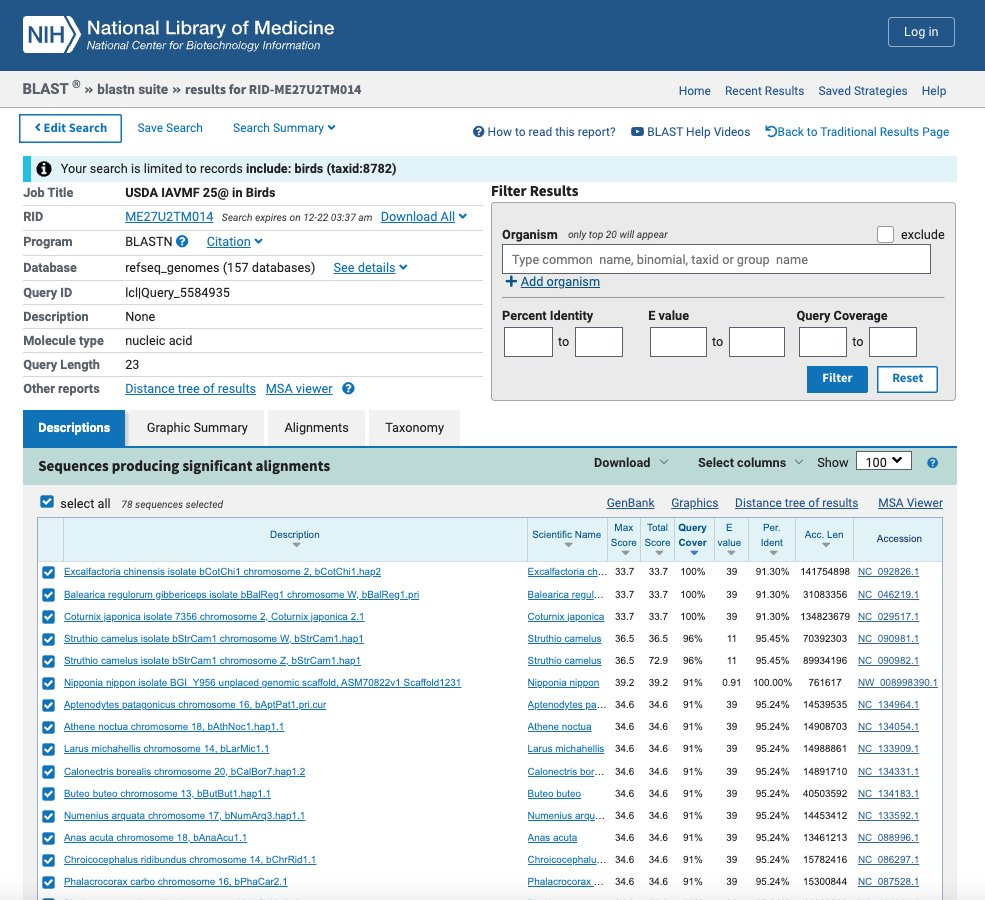Sort by Per. Ident column arrow
Viewport: 985px width, 900px height.
tap(773, 553)
